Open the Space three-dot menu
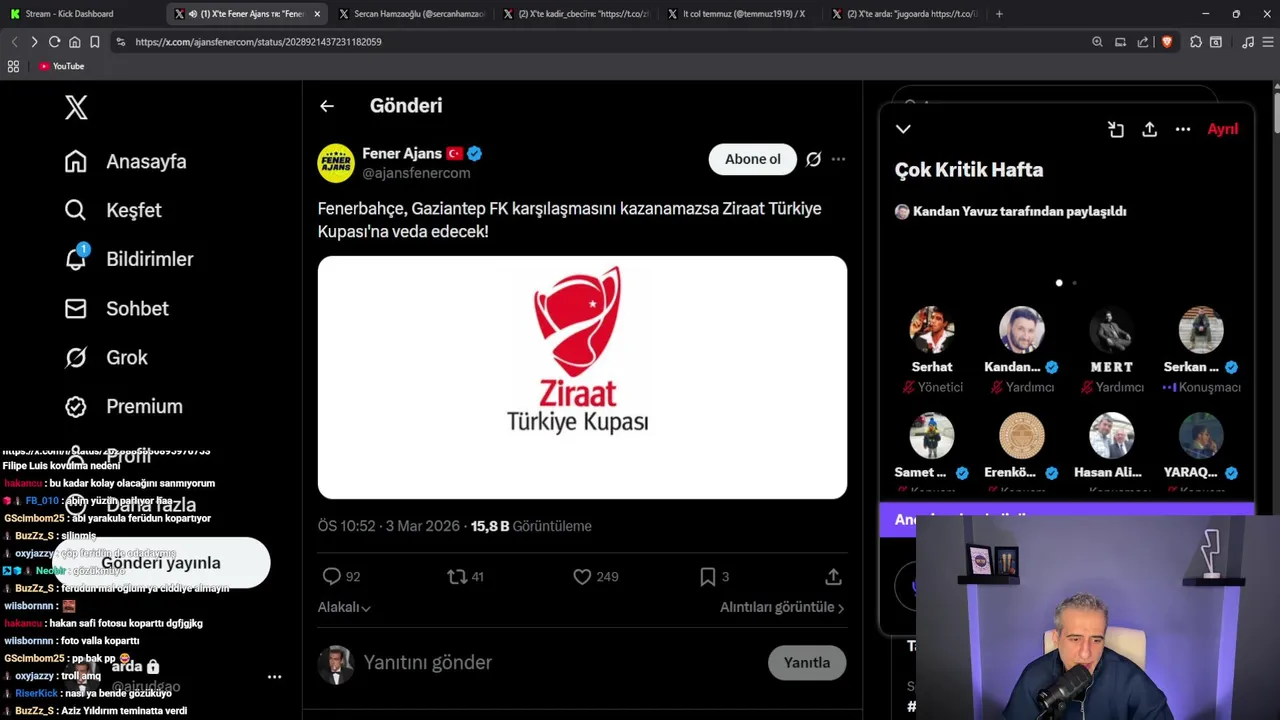This screenshot has height=720, width=1280. point(1183,129)
